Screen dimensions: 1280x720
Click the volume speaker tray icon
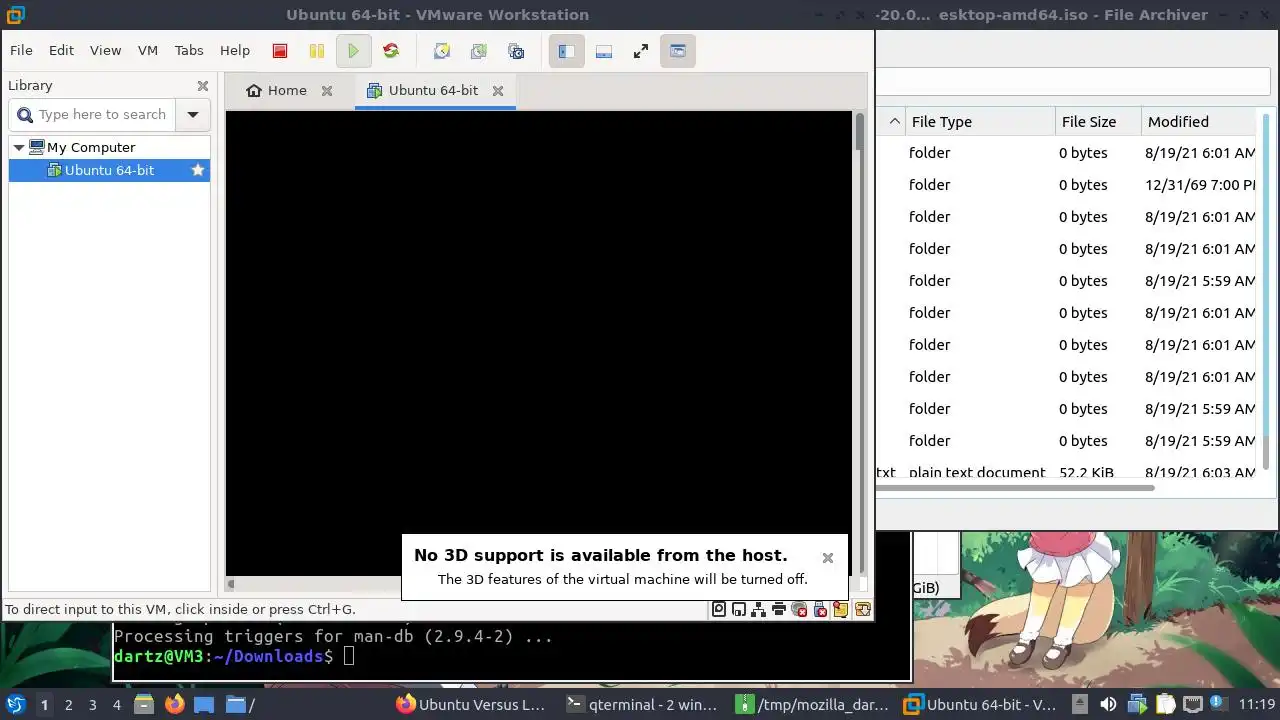pos(1108,704)
